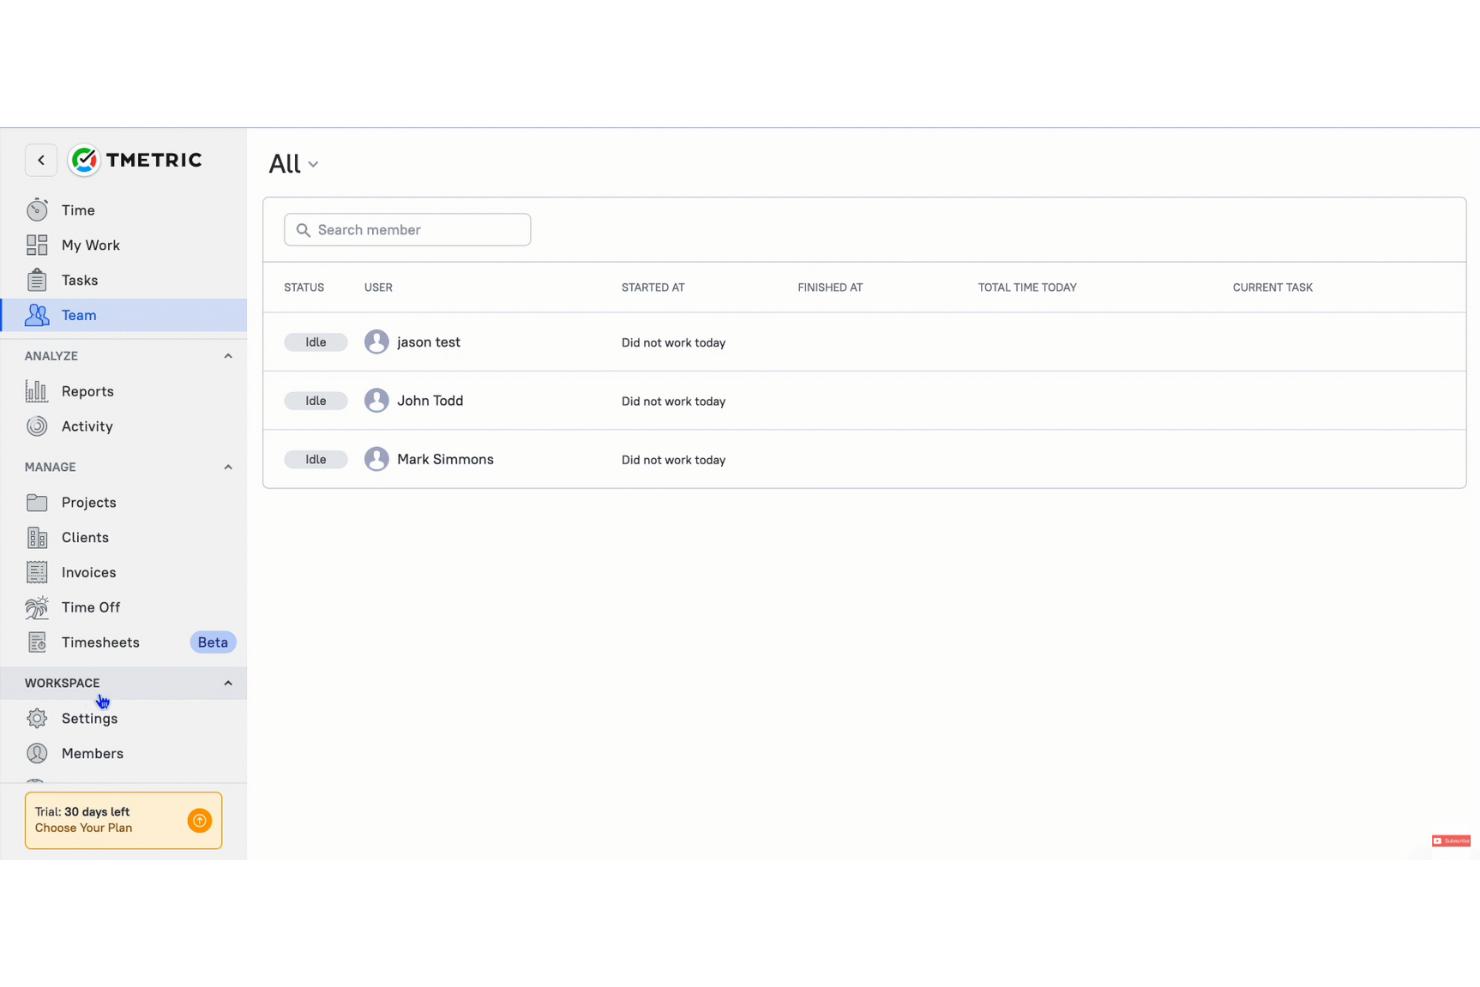The image size is (1480, 987).
Task: Select the My Work icon
Action: (x=36, y=245)
